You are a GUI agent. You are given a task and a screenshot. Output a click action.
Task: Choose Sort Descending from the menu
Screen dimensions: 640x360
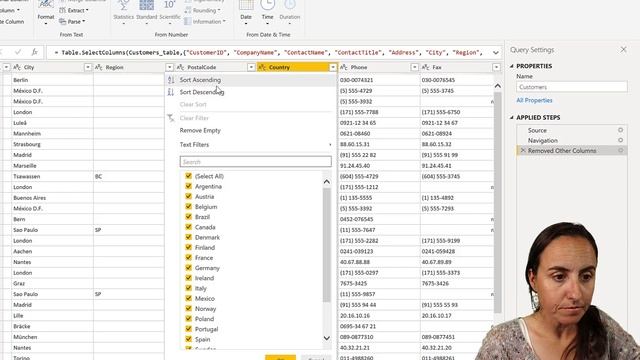pyautogui.click(x=202, y=92)
